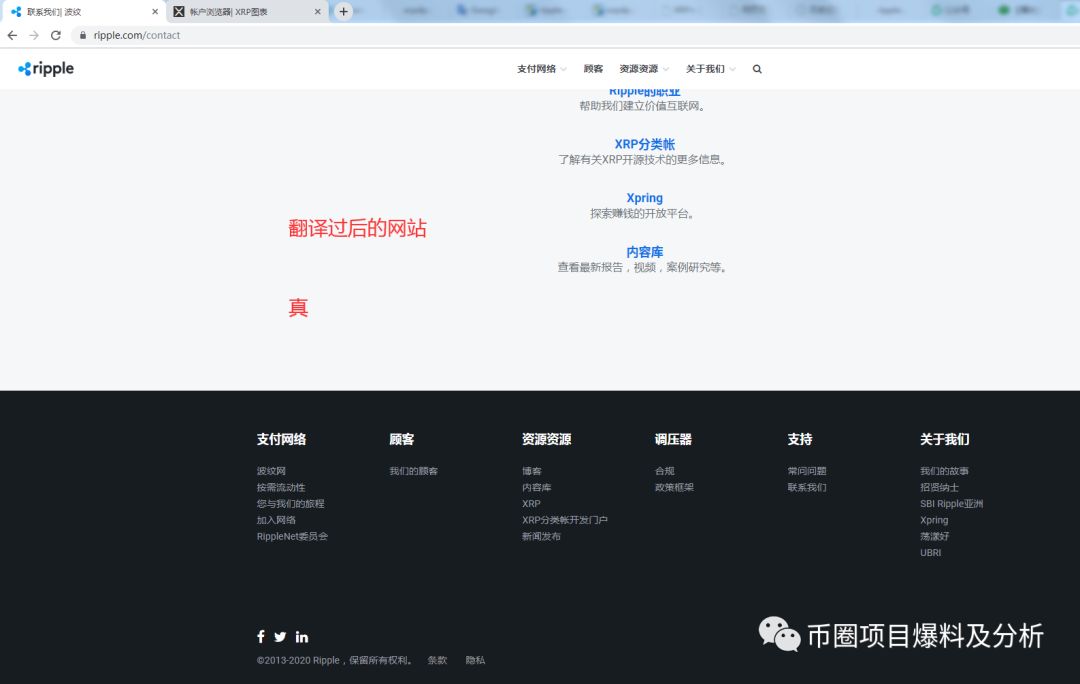Go back with the browser back arrow
The image size is (1080, 684).
click(x=12, y=35)
